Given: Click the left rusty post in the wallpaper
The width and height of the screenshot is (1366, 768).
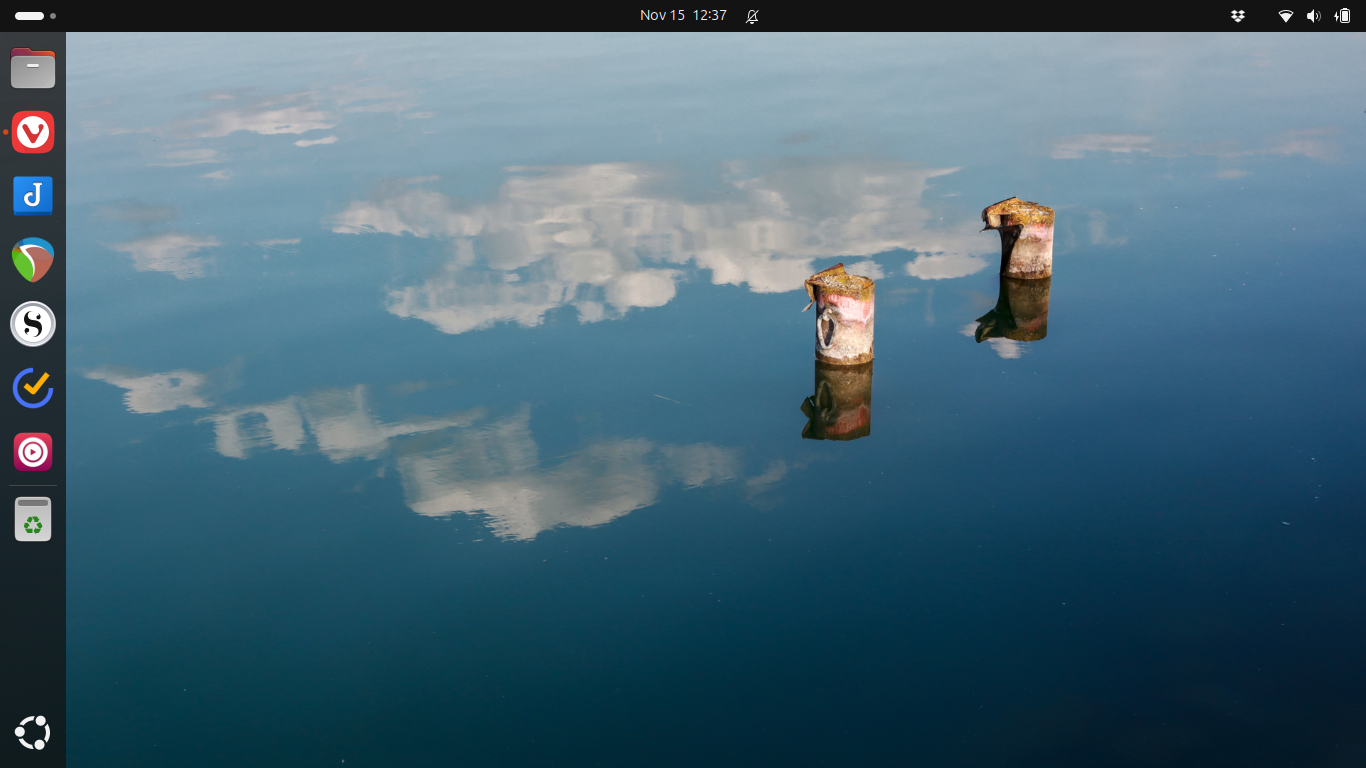Looking at the screenshot, I should pyautogui.click(x=842, y=316).
